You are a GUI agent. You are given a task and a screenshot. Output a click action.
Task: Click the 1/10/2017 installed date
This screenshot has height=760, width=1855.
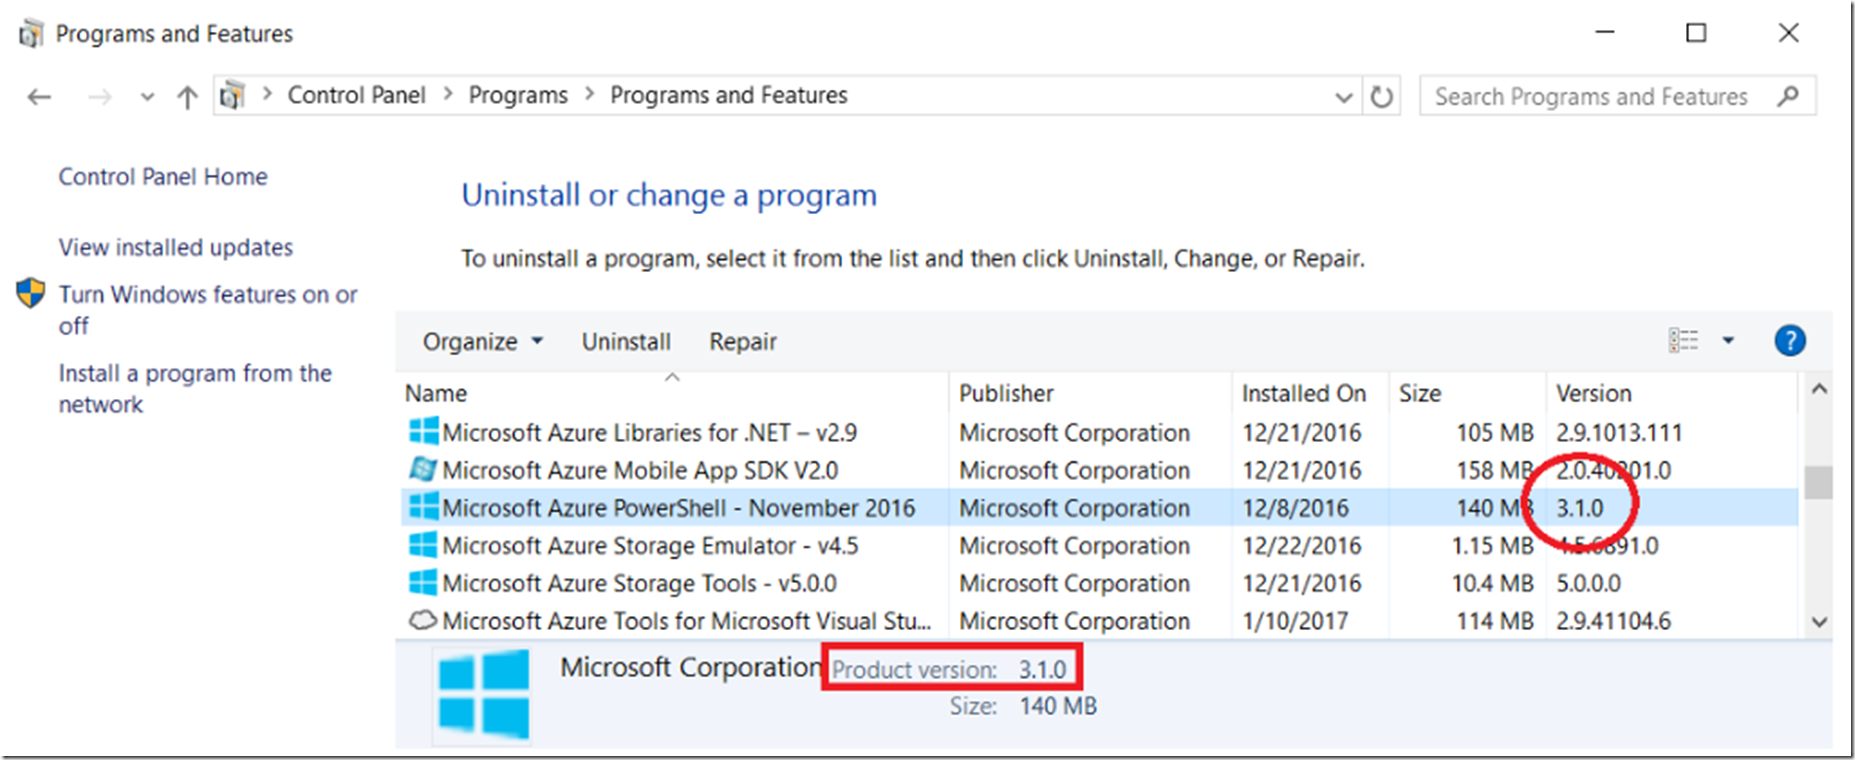(x=1295, y=621)
